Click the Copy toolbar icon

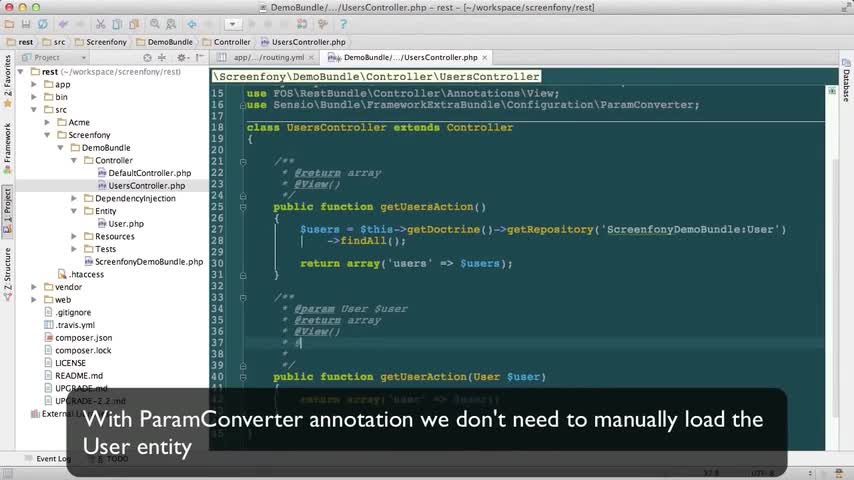pyautogui.click(x=117, y=24)
